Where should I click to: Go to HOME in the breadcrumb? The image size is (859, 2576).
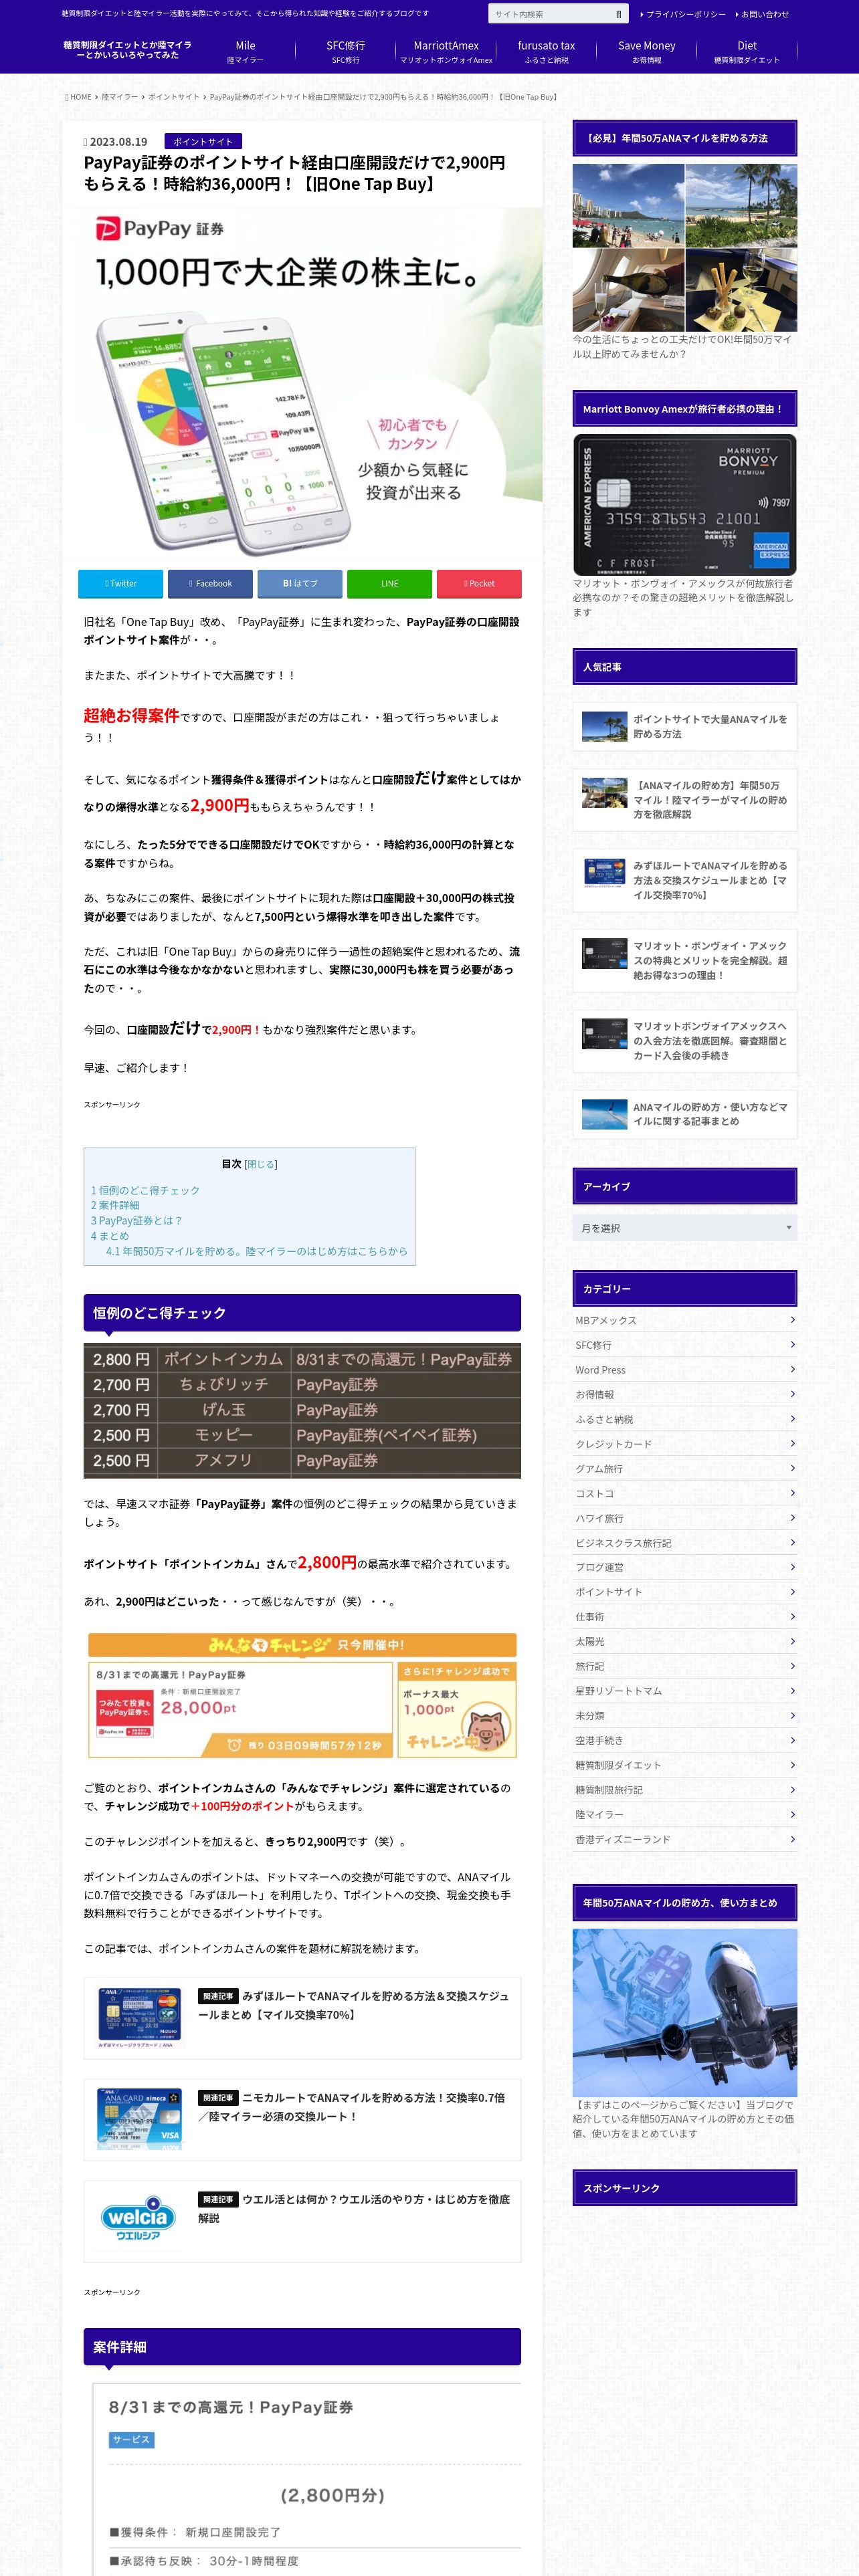coord(79,97)
